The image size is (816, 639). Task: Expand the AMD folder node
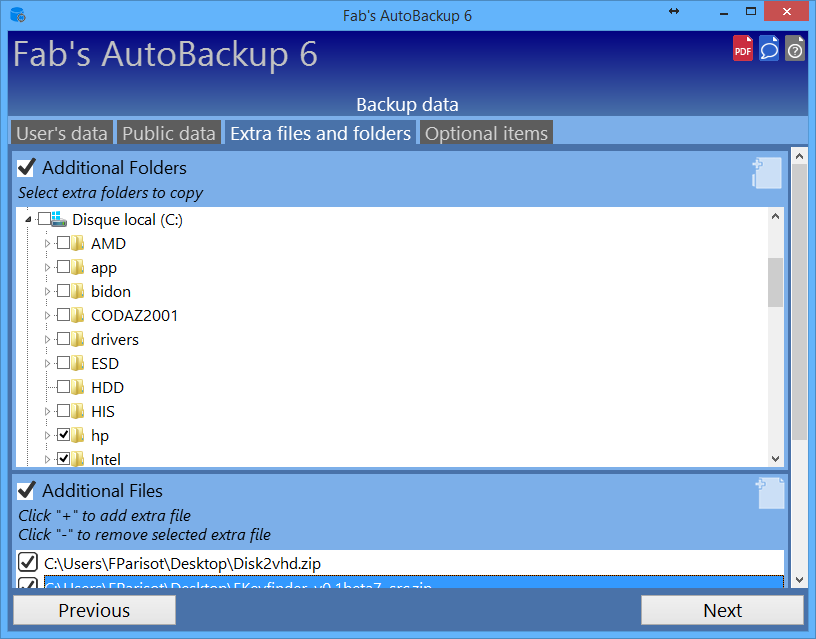pyautogui.click(x=47, y=244)
